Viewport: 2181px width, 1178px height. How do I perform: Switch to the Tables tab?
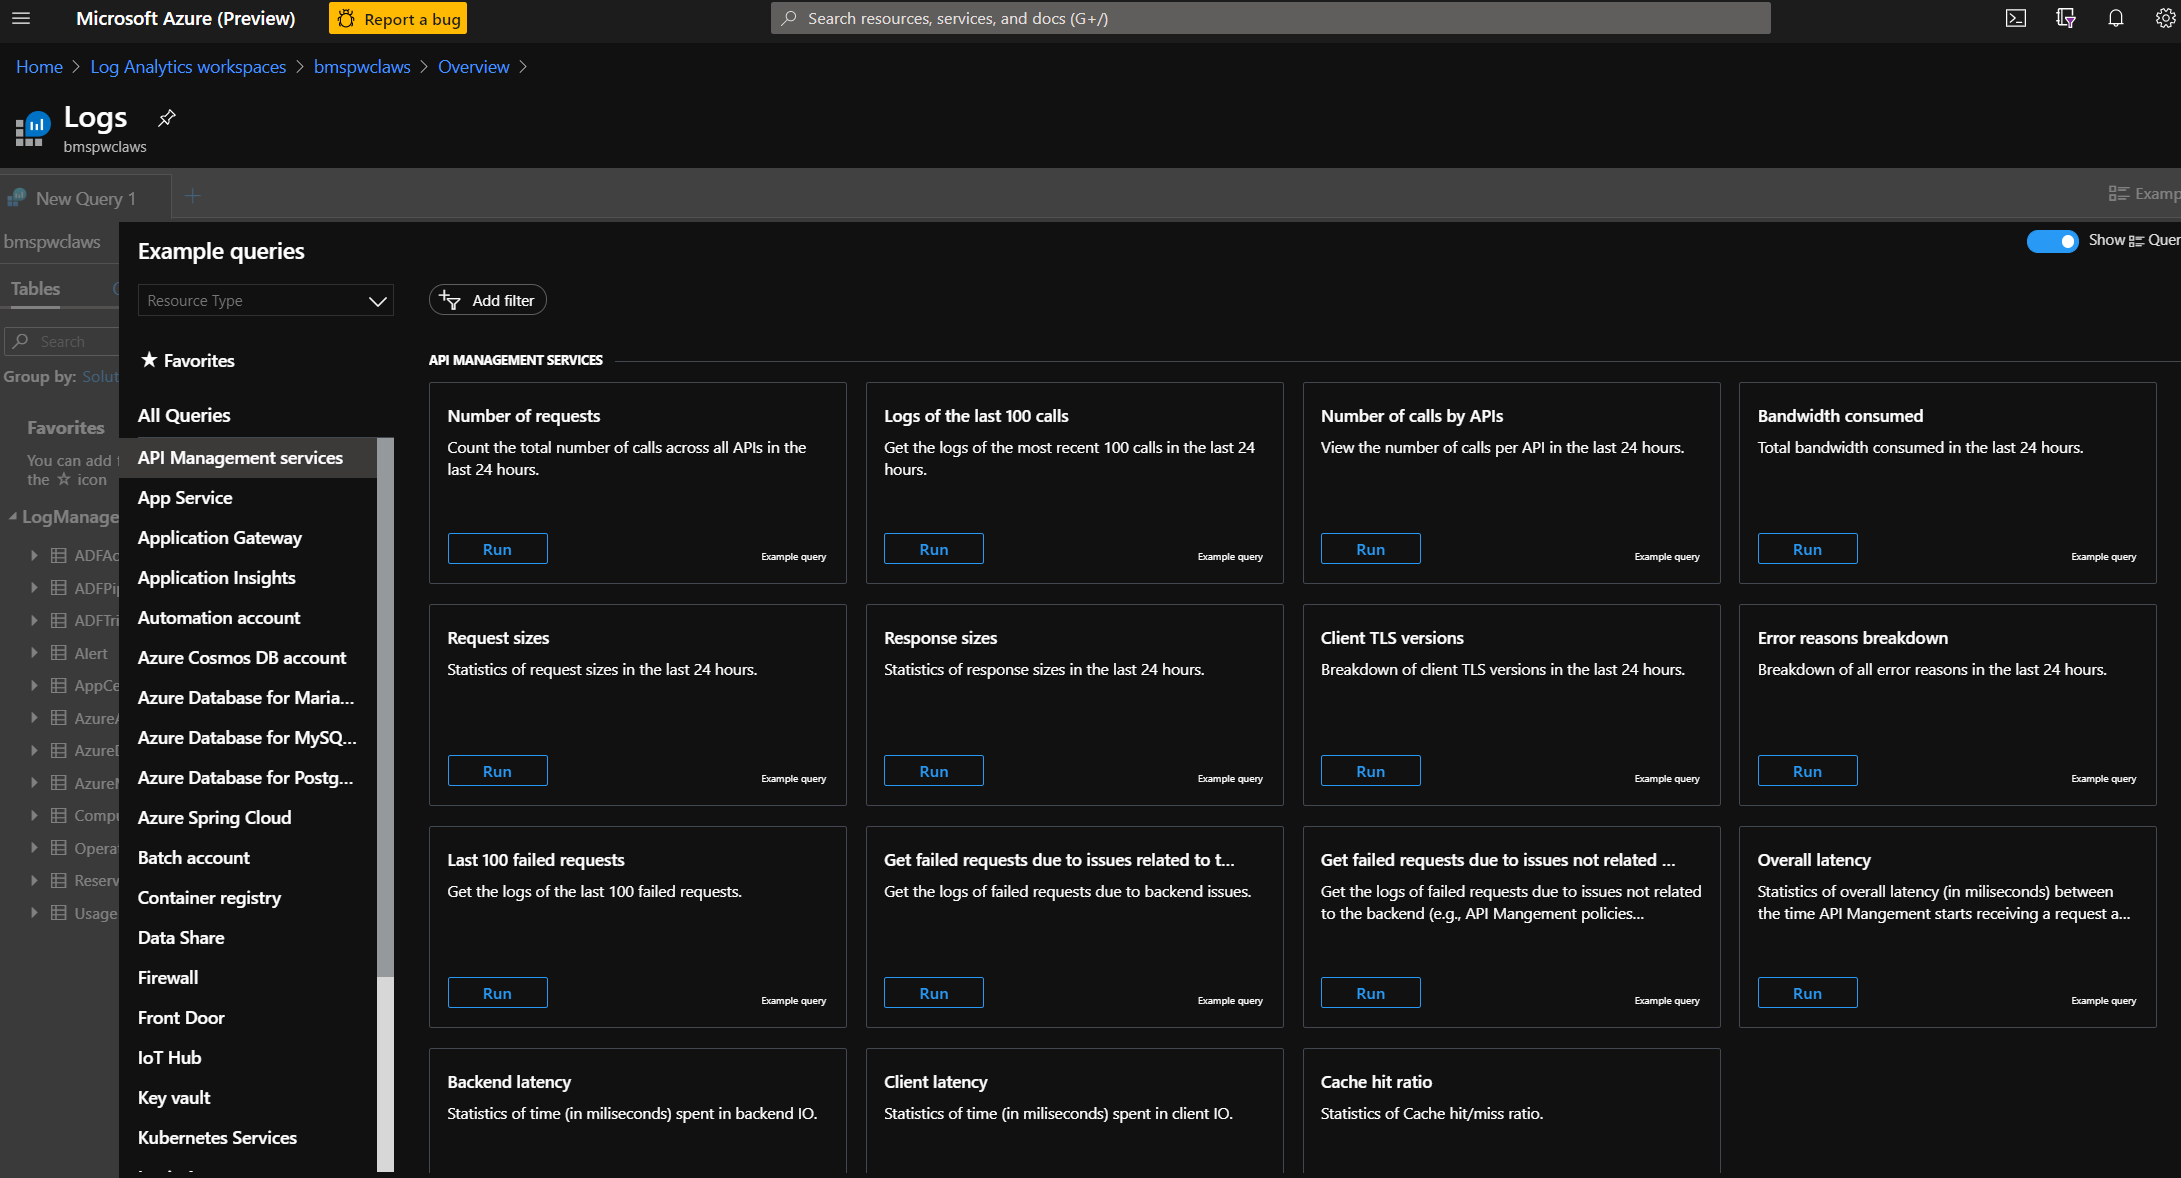coord(36,289)
